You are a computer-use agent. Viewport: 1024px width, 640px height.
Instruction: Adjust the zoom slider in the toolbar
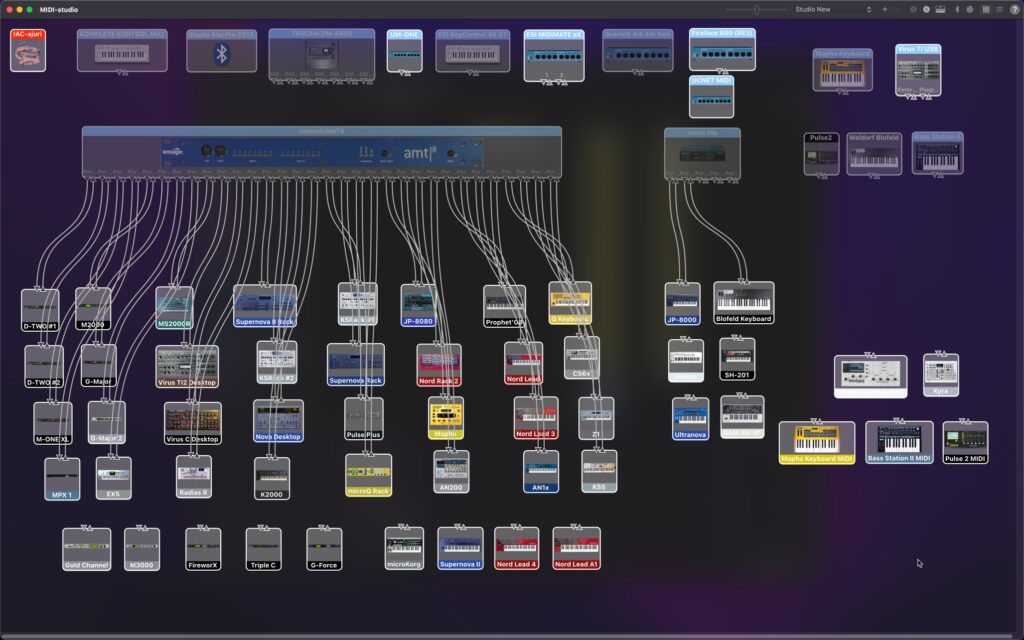[757, 9]
